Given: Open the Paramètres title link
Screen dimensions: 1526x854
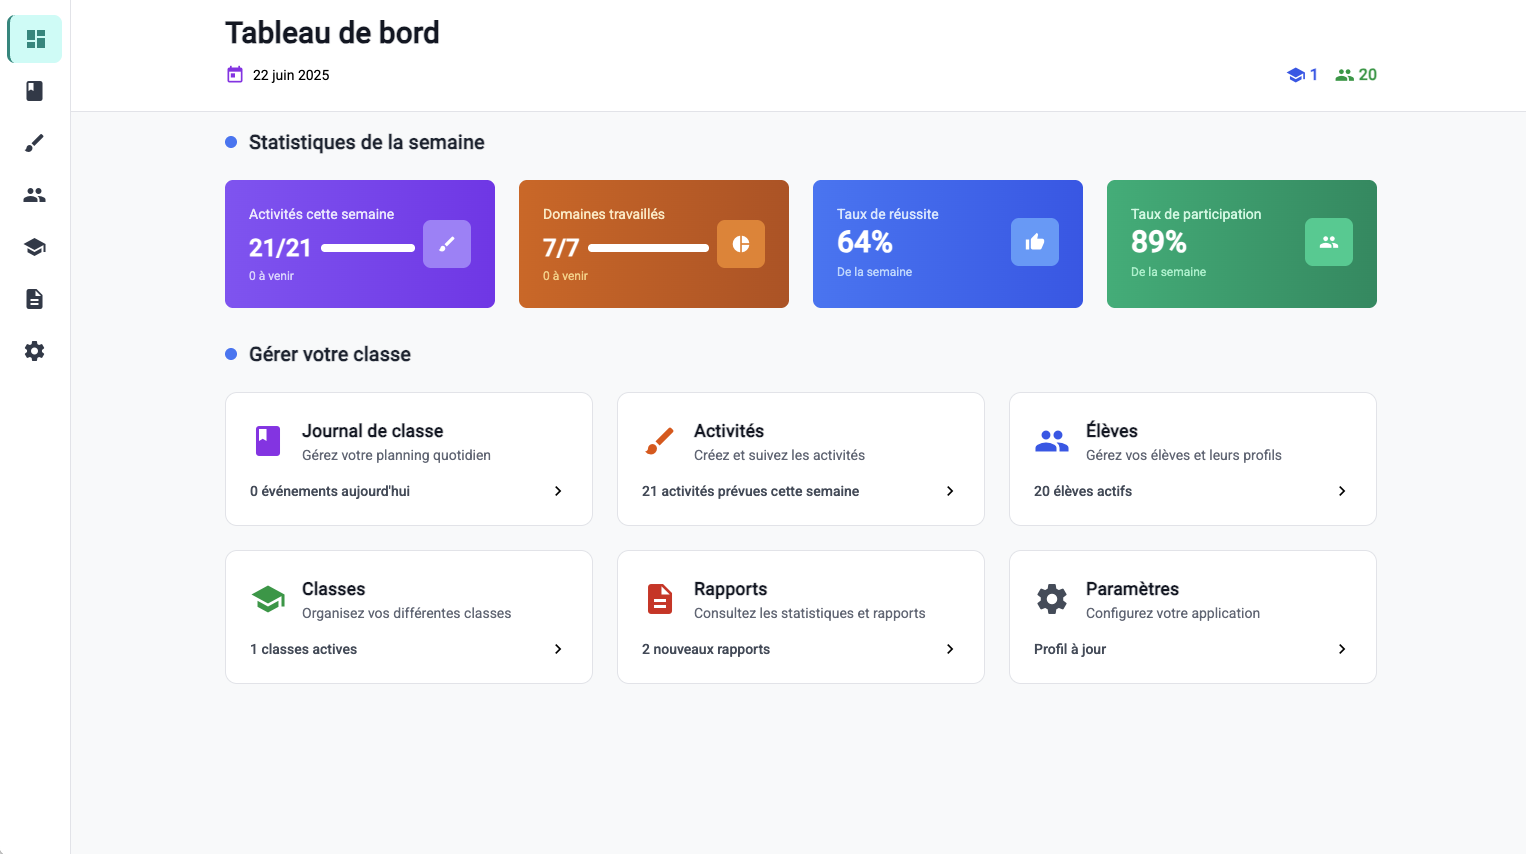Looking at the screenshot, I should pos(1132,589).
